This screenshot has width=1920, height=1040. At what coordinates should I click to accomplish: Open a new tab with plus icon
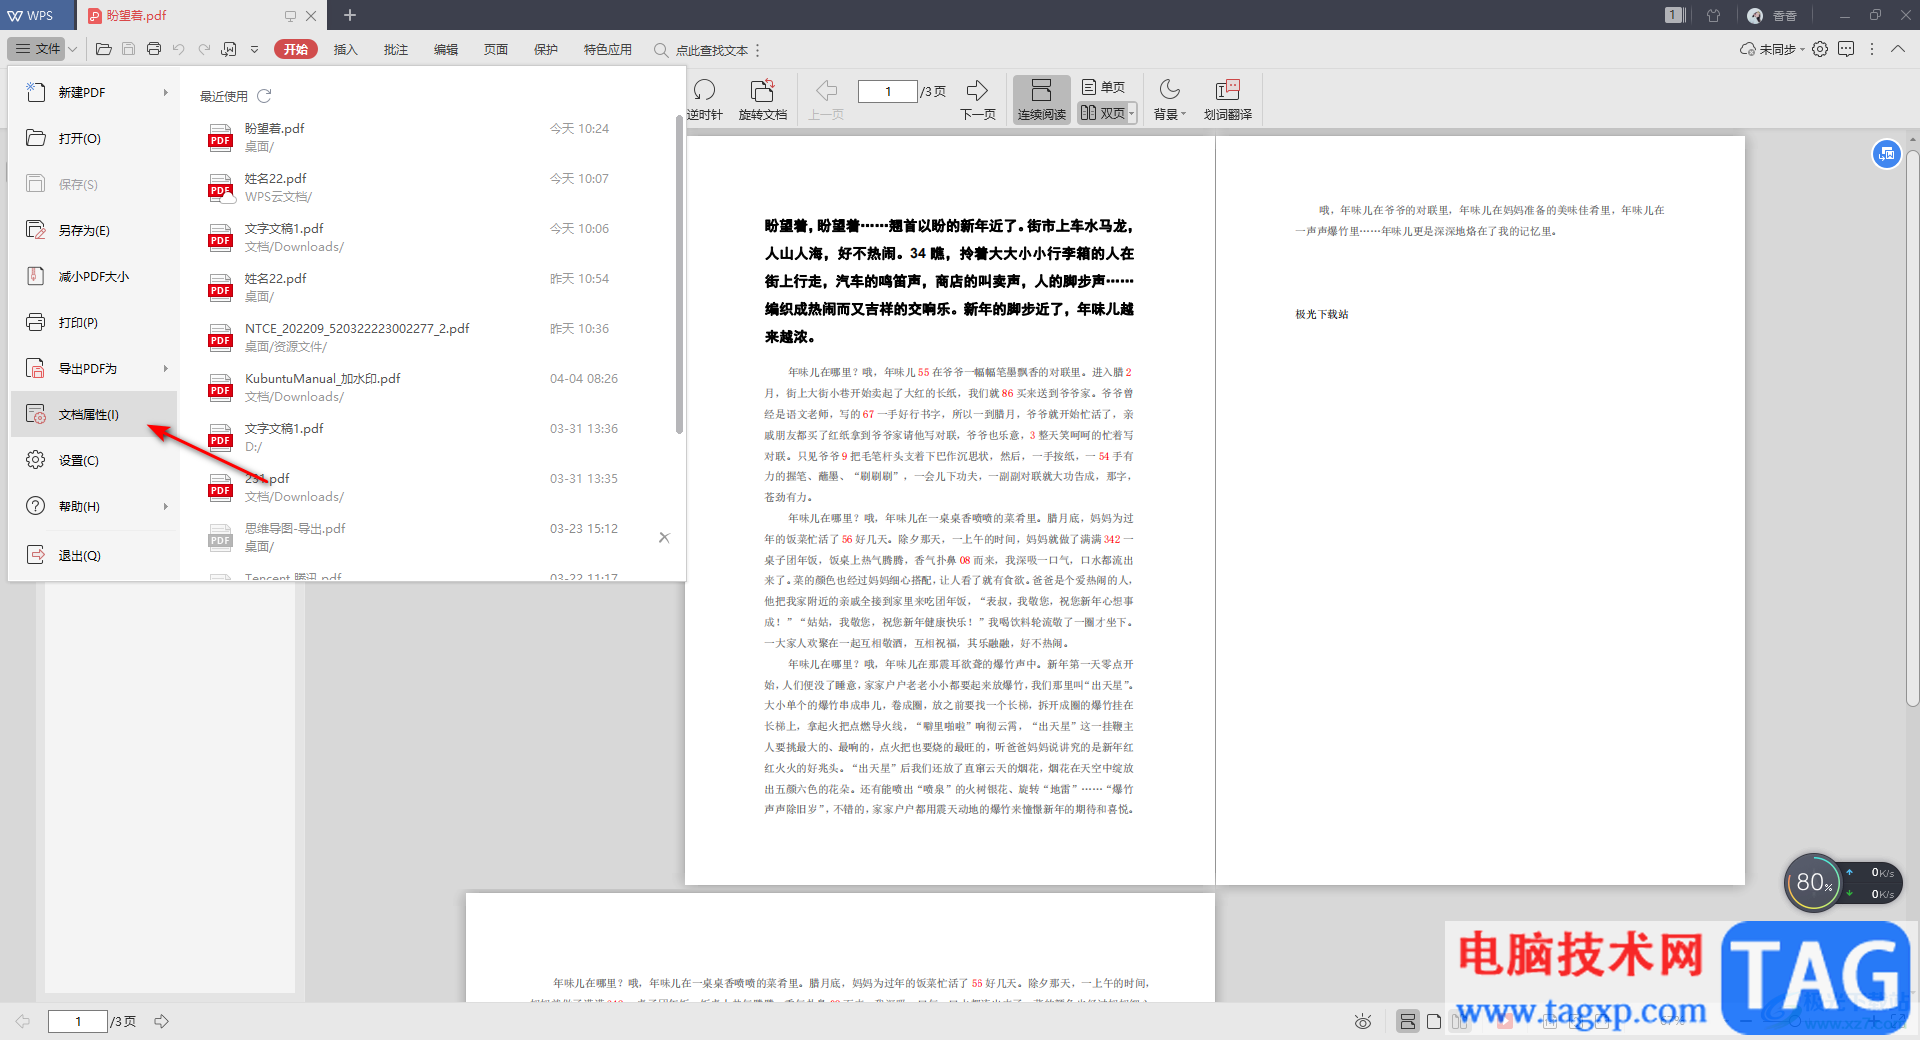pyautogui.click(x=350, y=15)
